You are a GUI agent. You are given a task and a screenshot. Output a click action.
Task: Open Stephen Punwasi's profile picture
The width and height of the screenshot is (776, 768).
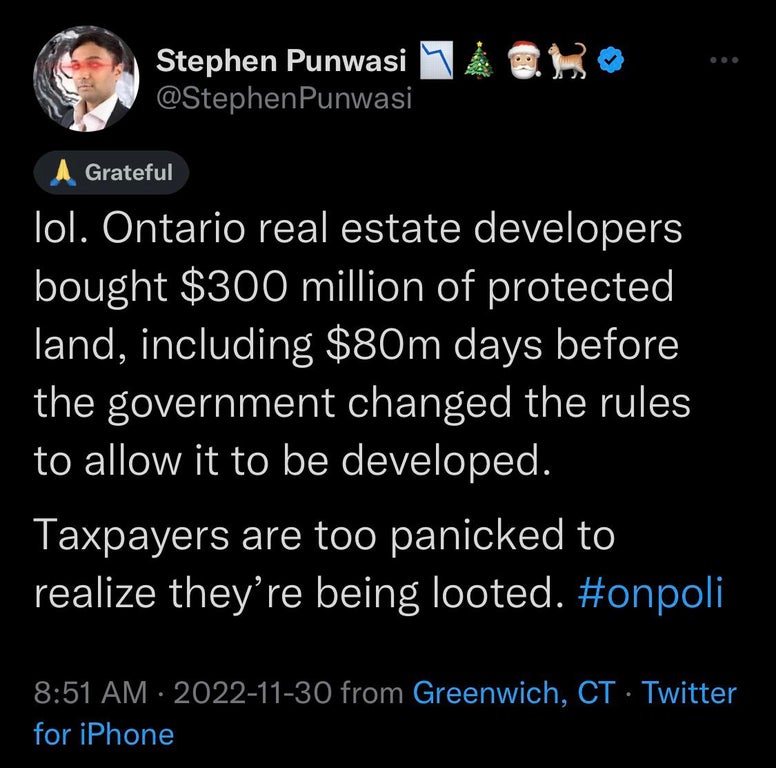click(x=85, y=79)
